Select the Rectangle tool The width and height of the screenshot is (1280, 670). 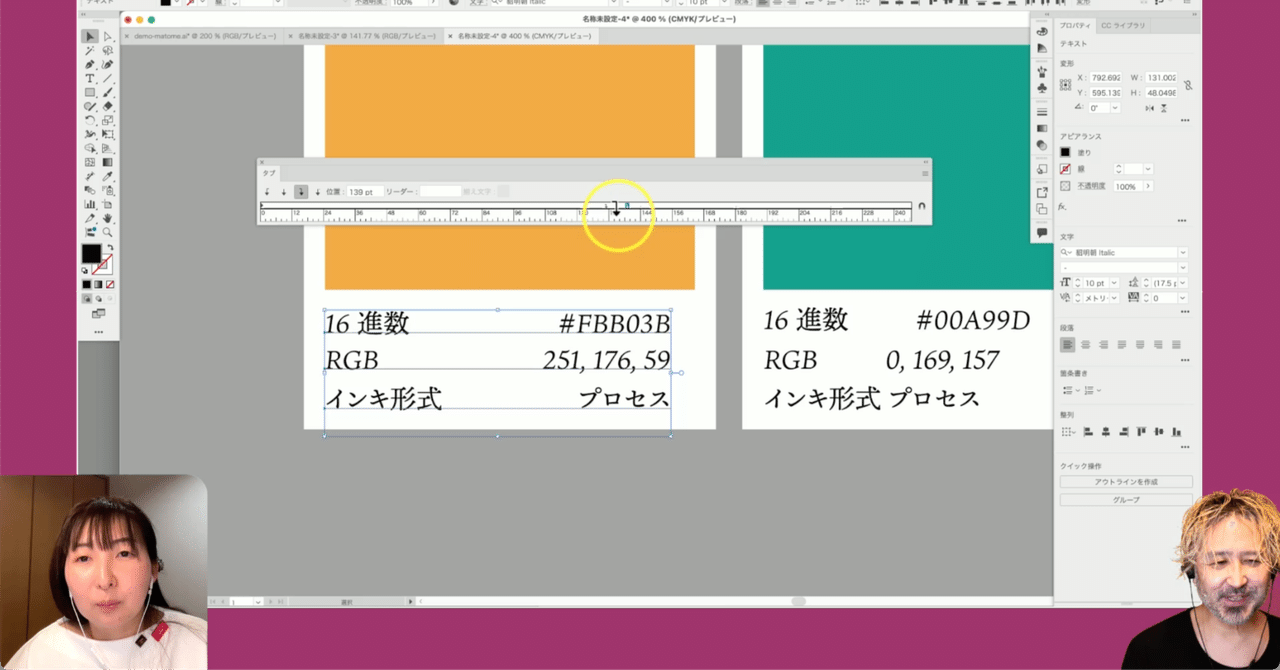89,92
